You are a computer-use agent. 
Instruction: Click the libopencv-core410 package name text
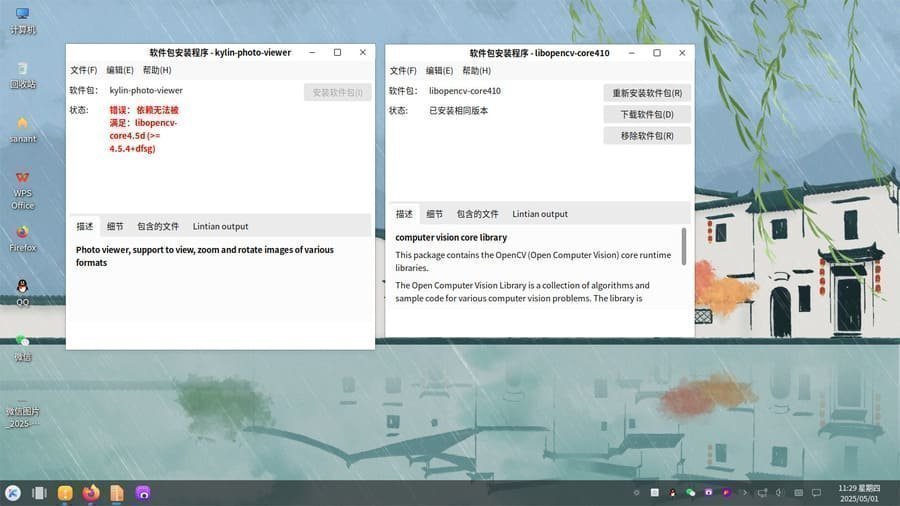[x=465, y=91]
